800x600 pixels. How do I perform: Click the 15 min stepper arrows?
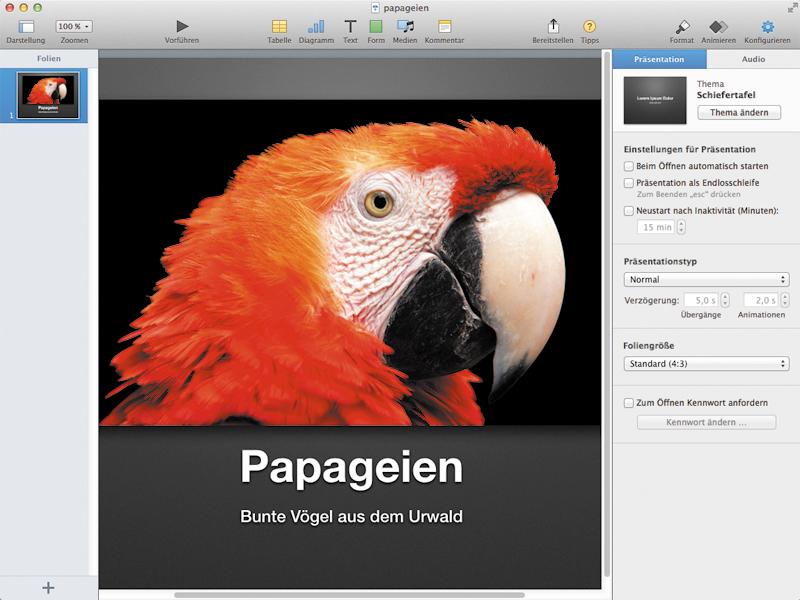click(681, 227)
